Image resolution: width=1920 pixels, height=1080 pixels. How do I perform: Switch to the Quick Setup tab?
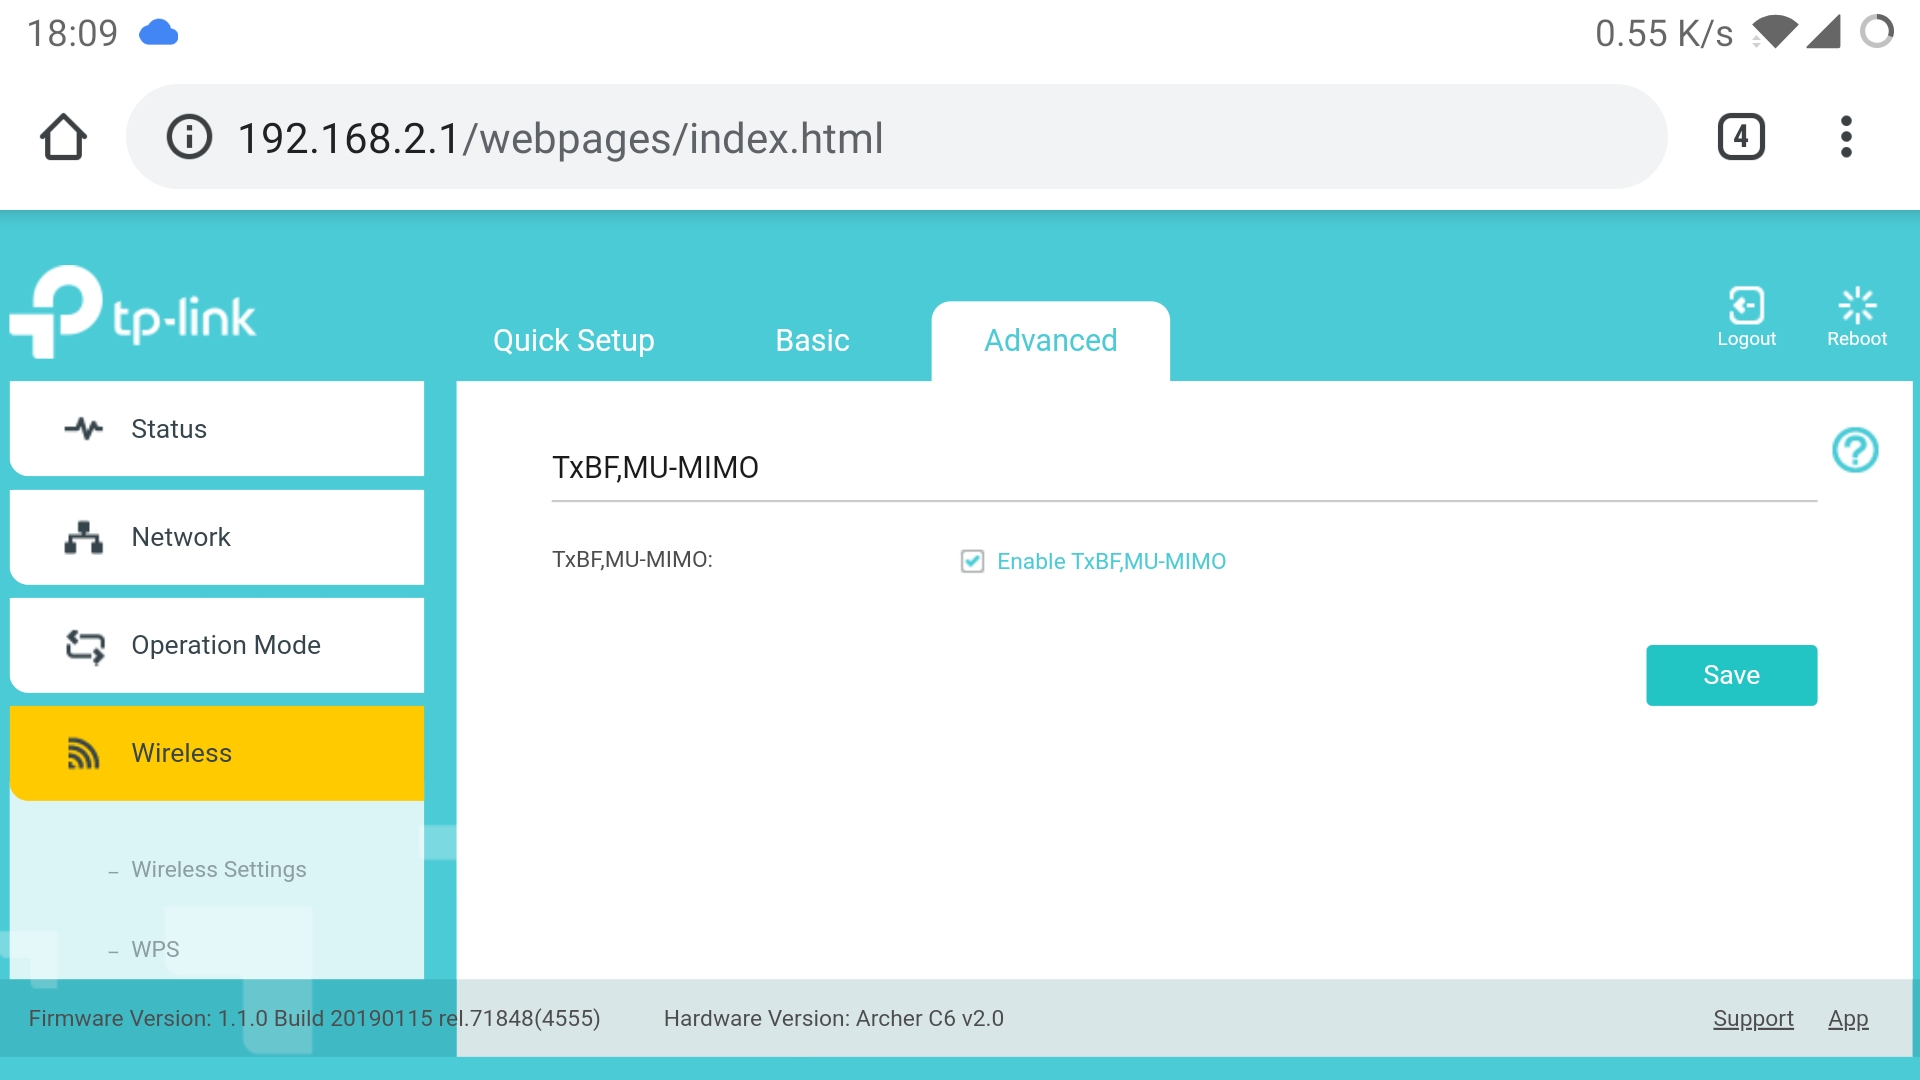click(574, 341)
